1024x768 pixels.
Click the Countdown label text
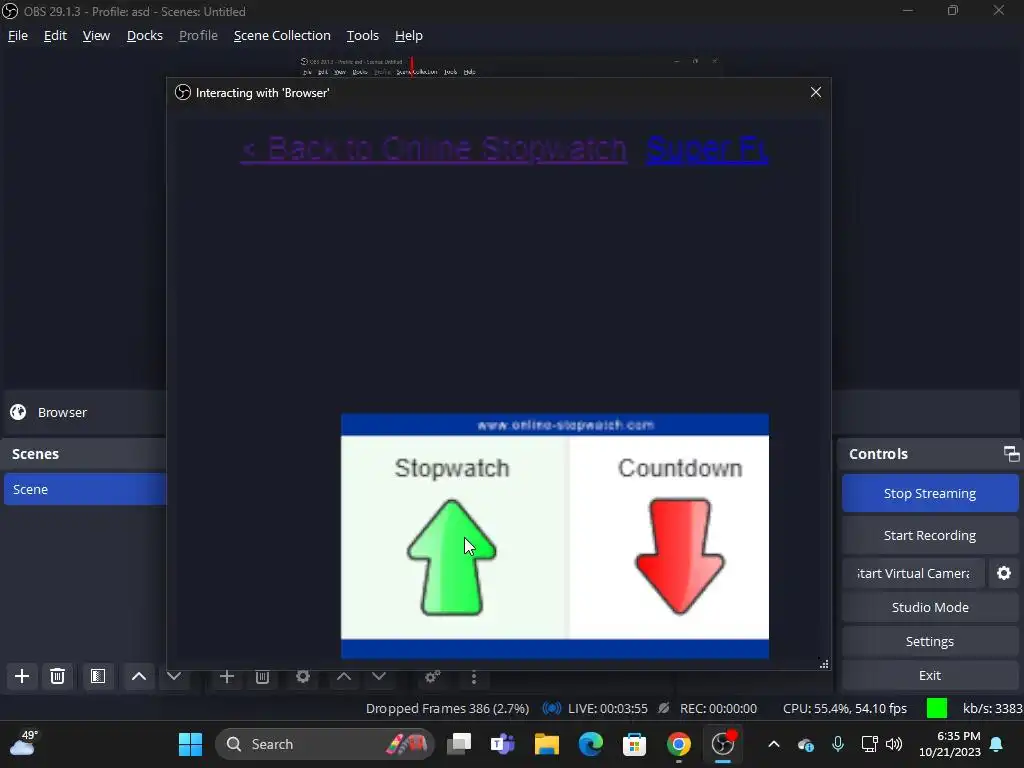[680, 468]
